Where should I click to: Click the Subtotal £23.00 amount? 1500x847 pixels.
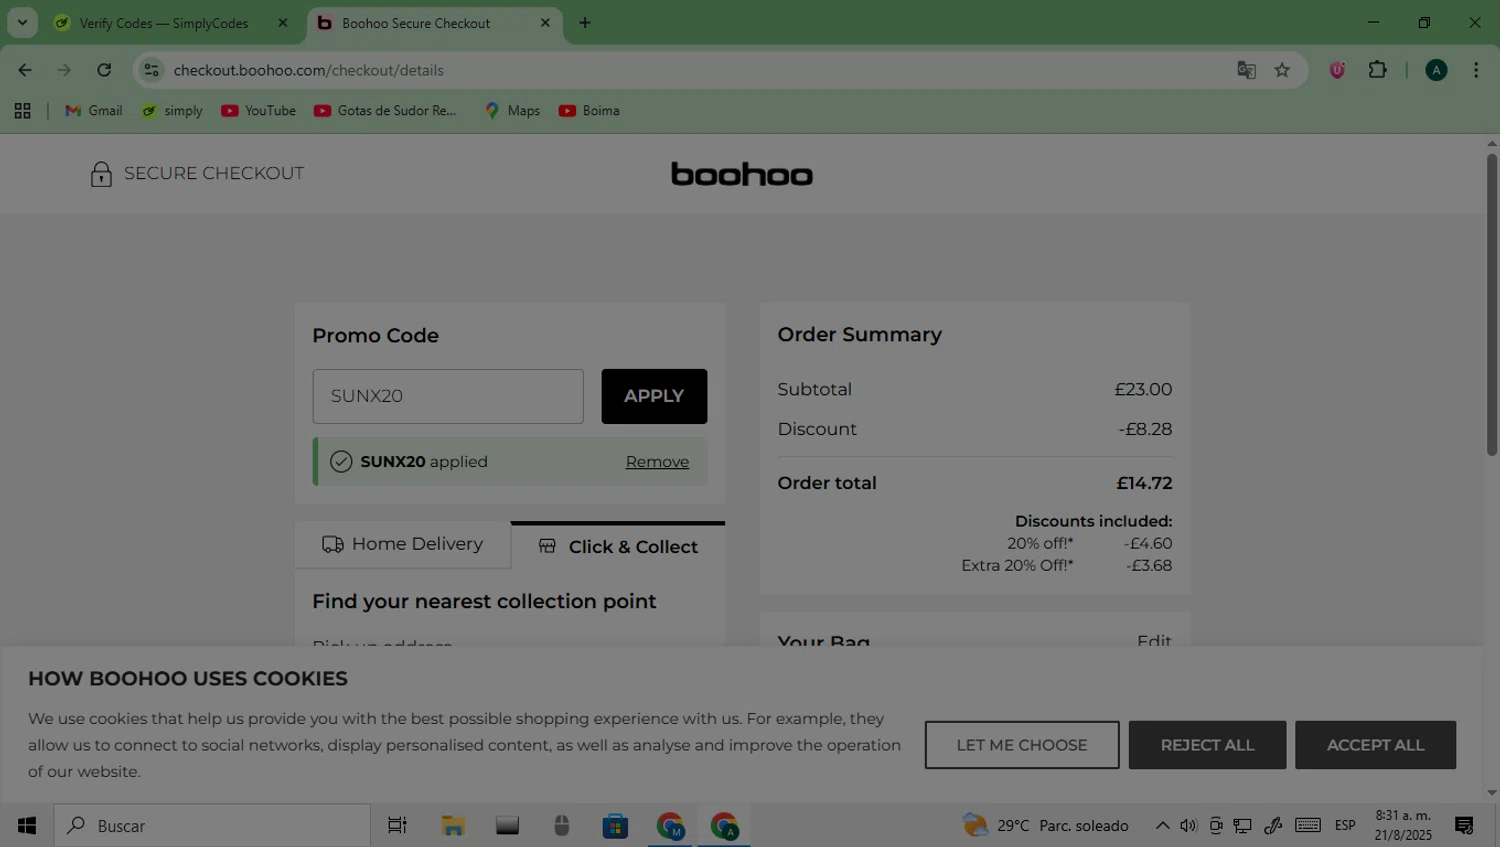[x=1143, y=389]
